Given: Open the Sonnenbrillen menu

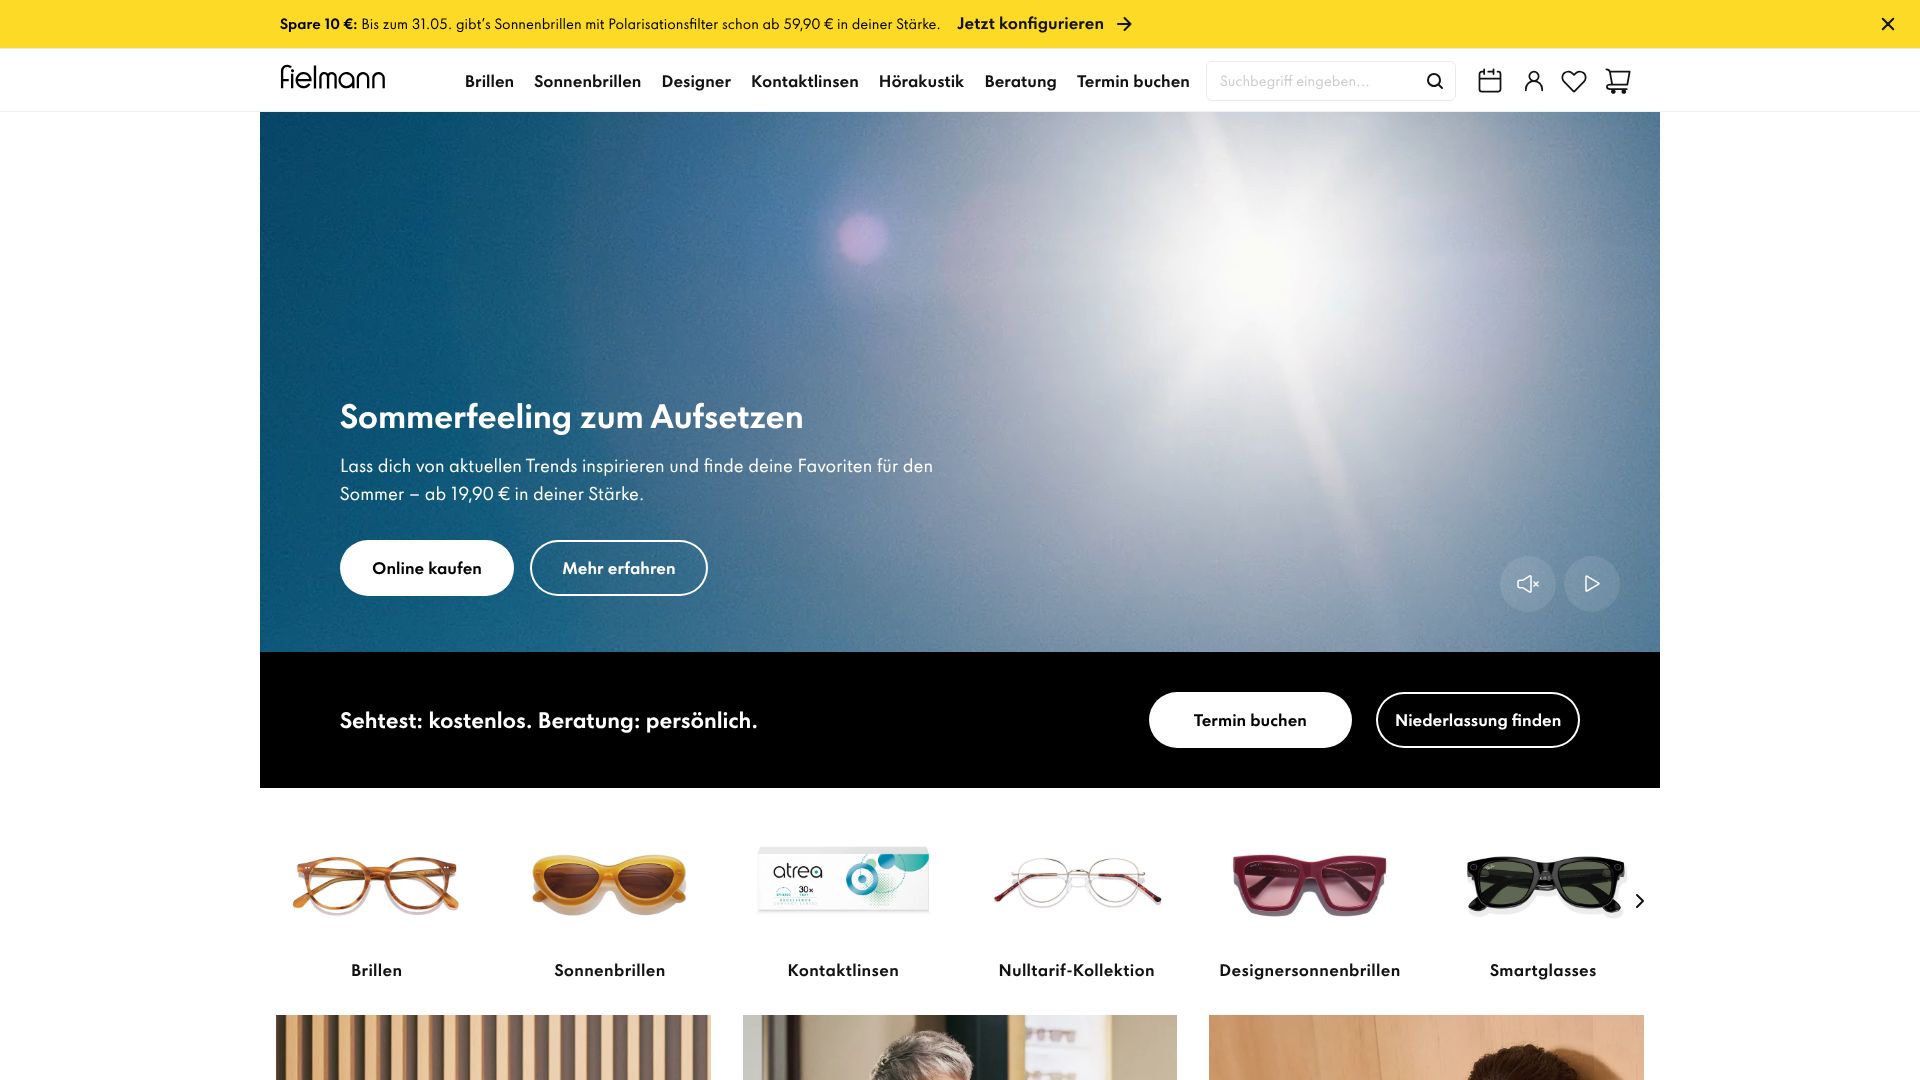Looking at the screenshot, I should pos(587,81).
